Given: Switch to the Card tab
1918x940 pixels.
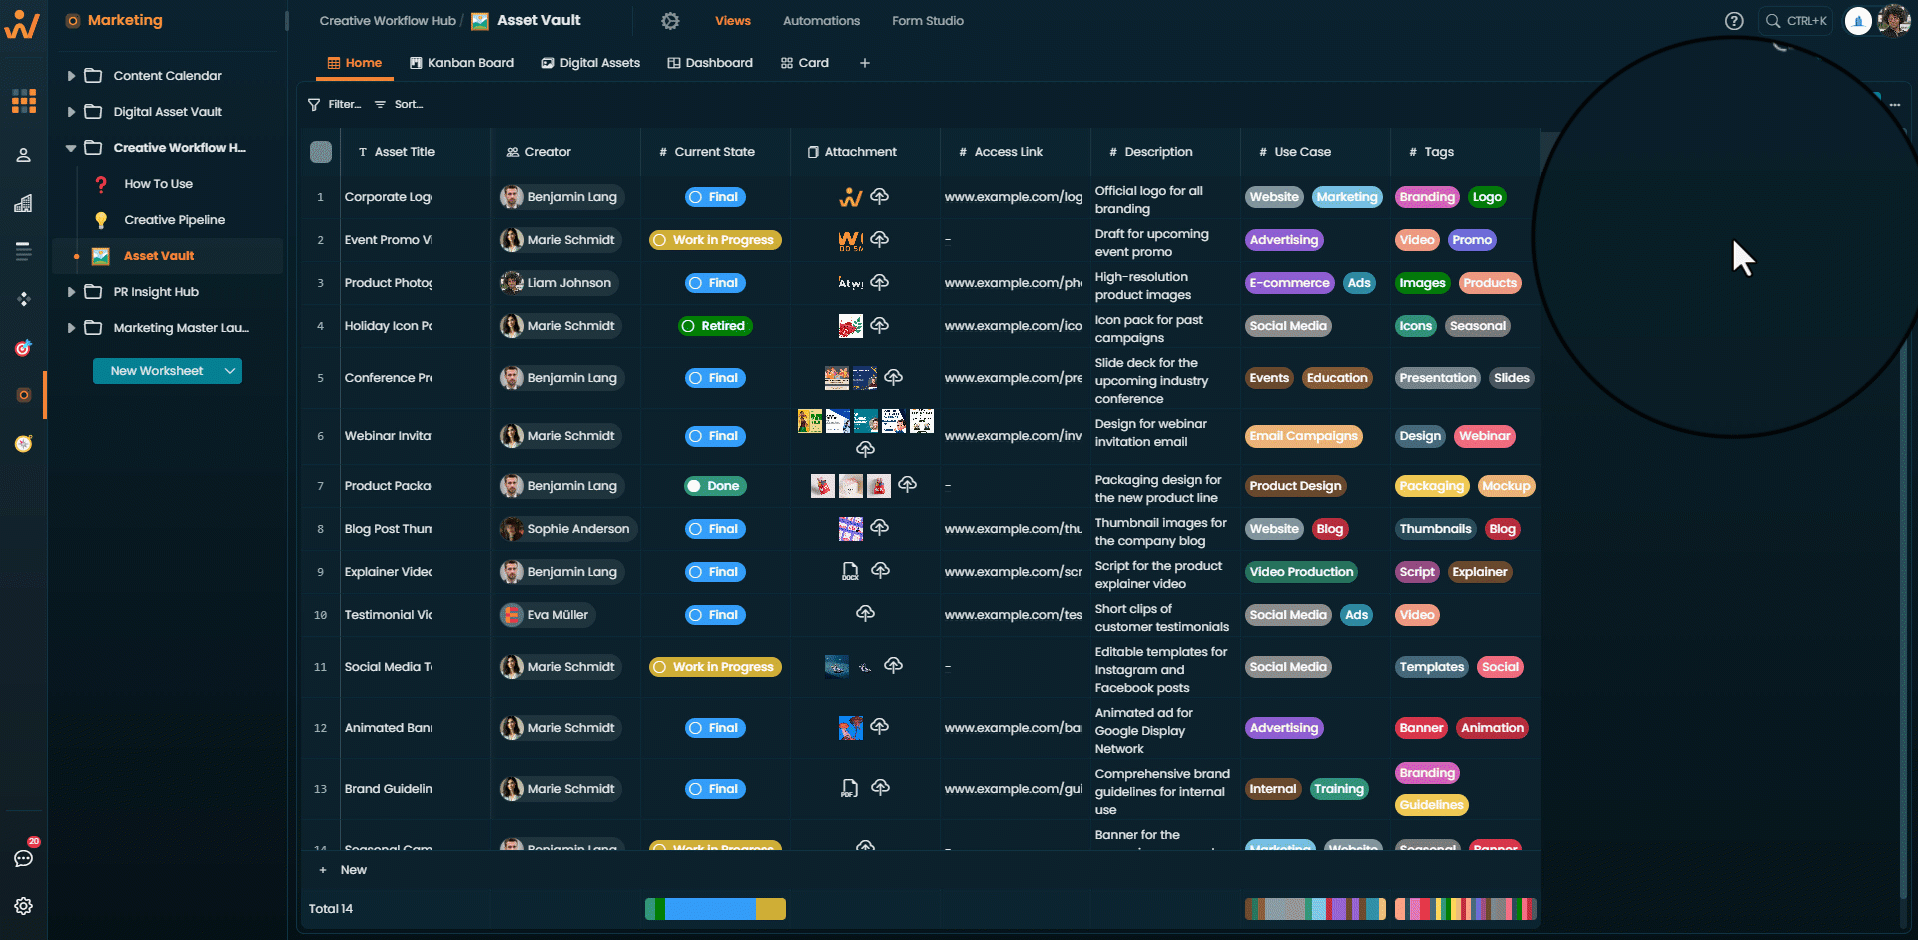Looking at the screenshot, I should [805, 63].
